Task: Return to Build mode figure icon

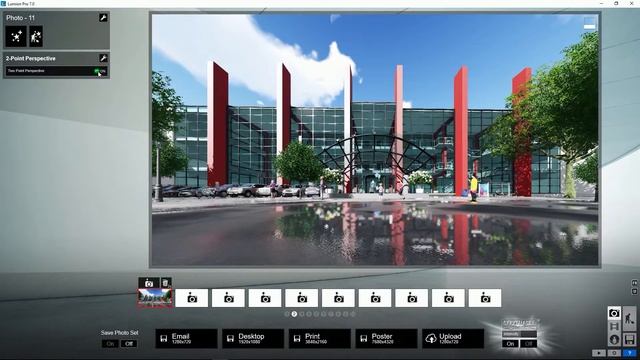Action: click(629, 318)
